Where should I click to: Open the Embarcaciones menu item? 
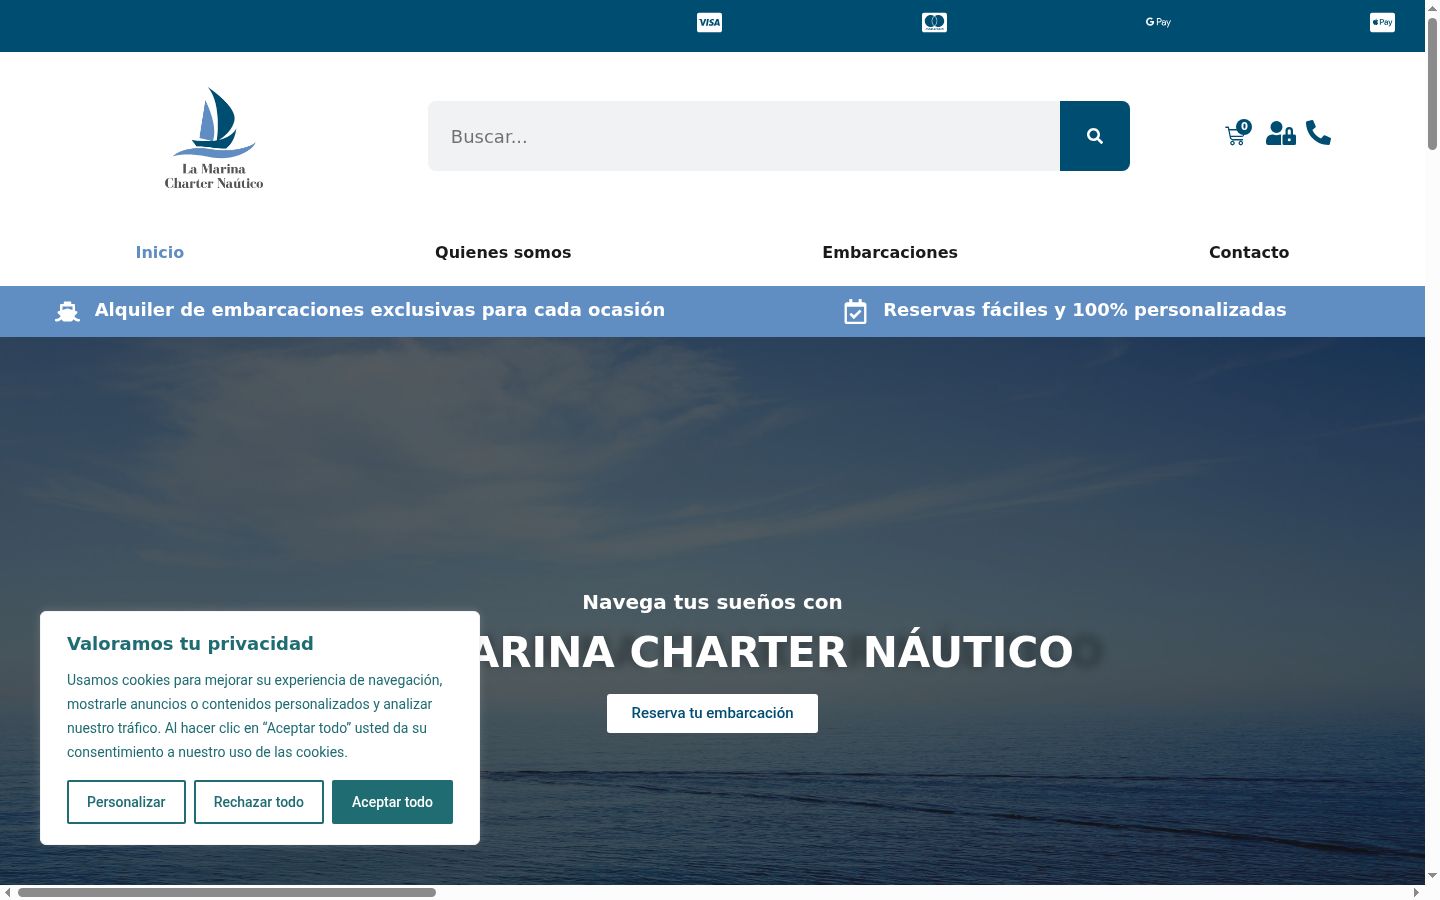point(890,252)
